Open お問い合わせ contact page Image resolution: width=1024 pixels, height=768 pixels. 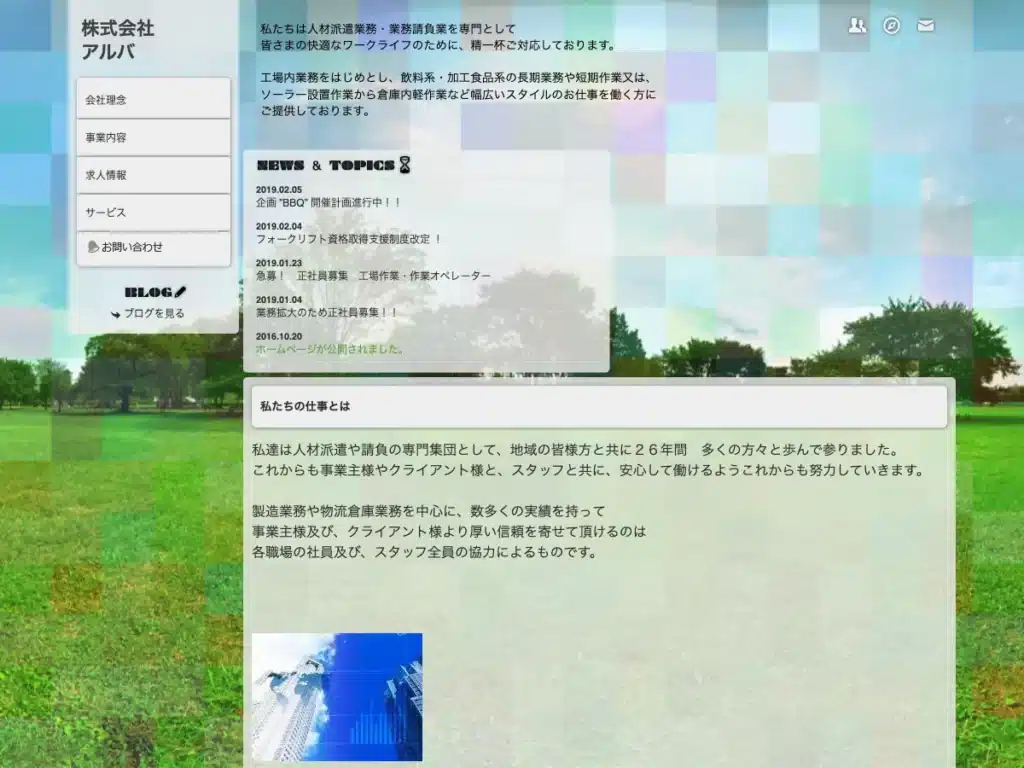[153, 248]
